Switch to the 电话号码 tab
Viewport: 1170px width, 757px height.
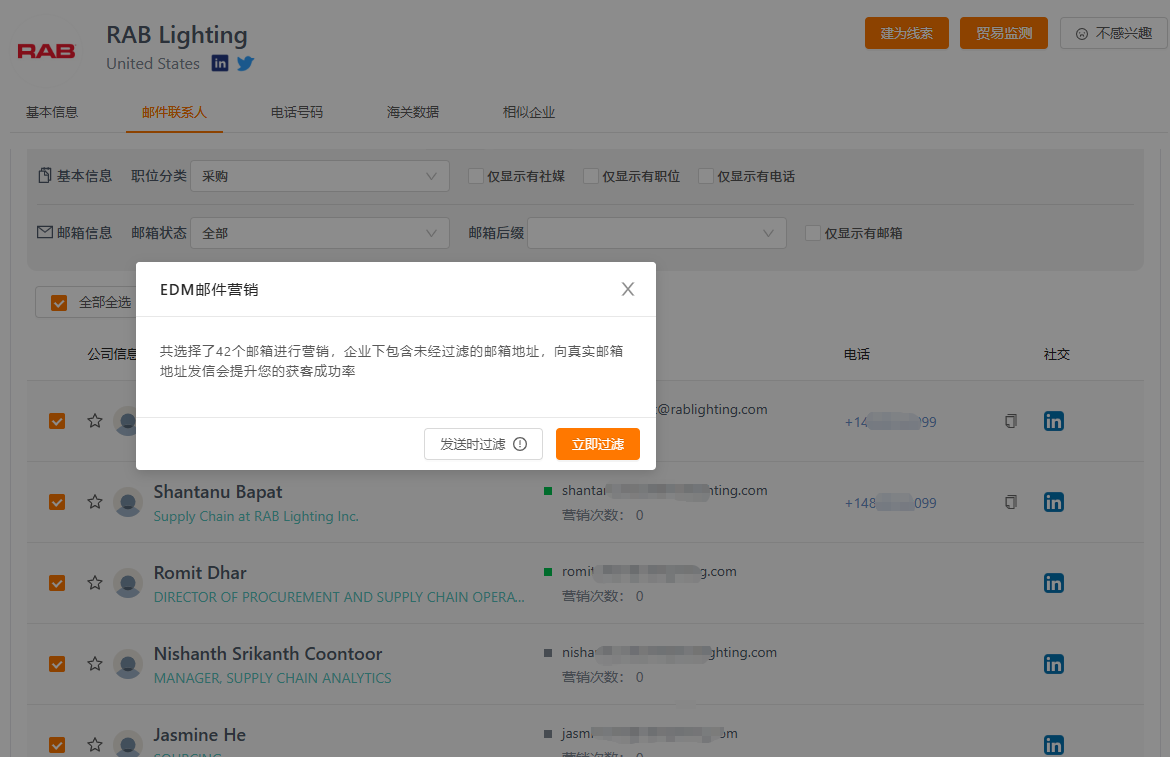pyautogui.click(x=297, y=112)
